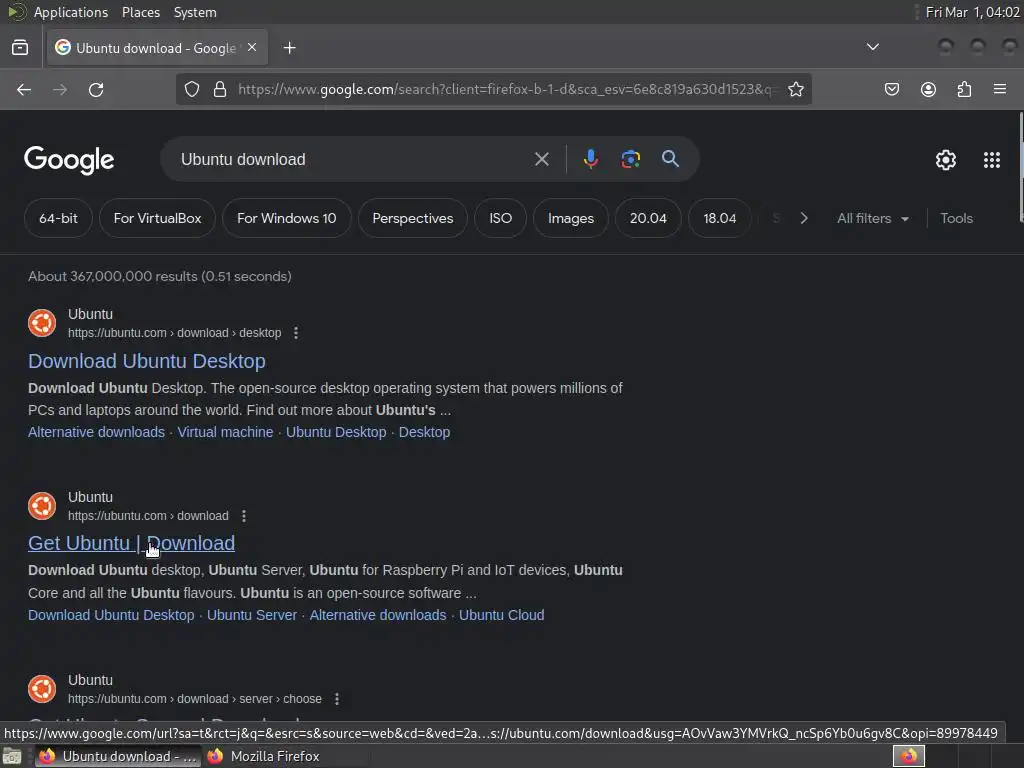The image size is (1024, 768).
Task: Click the show desktop icon in the taskbar
Action: click(x=12, y=756)
